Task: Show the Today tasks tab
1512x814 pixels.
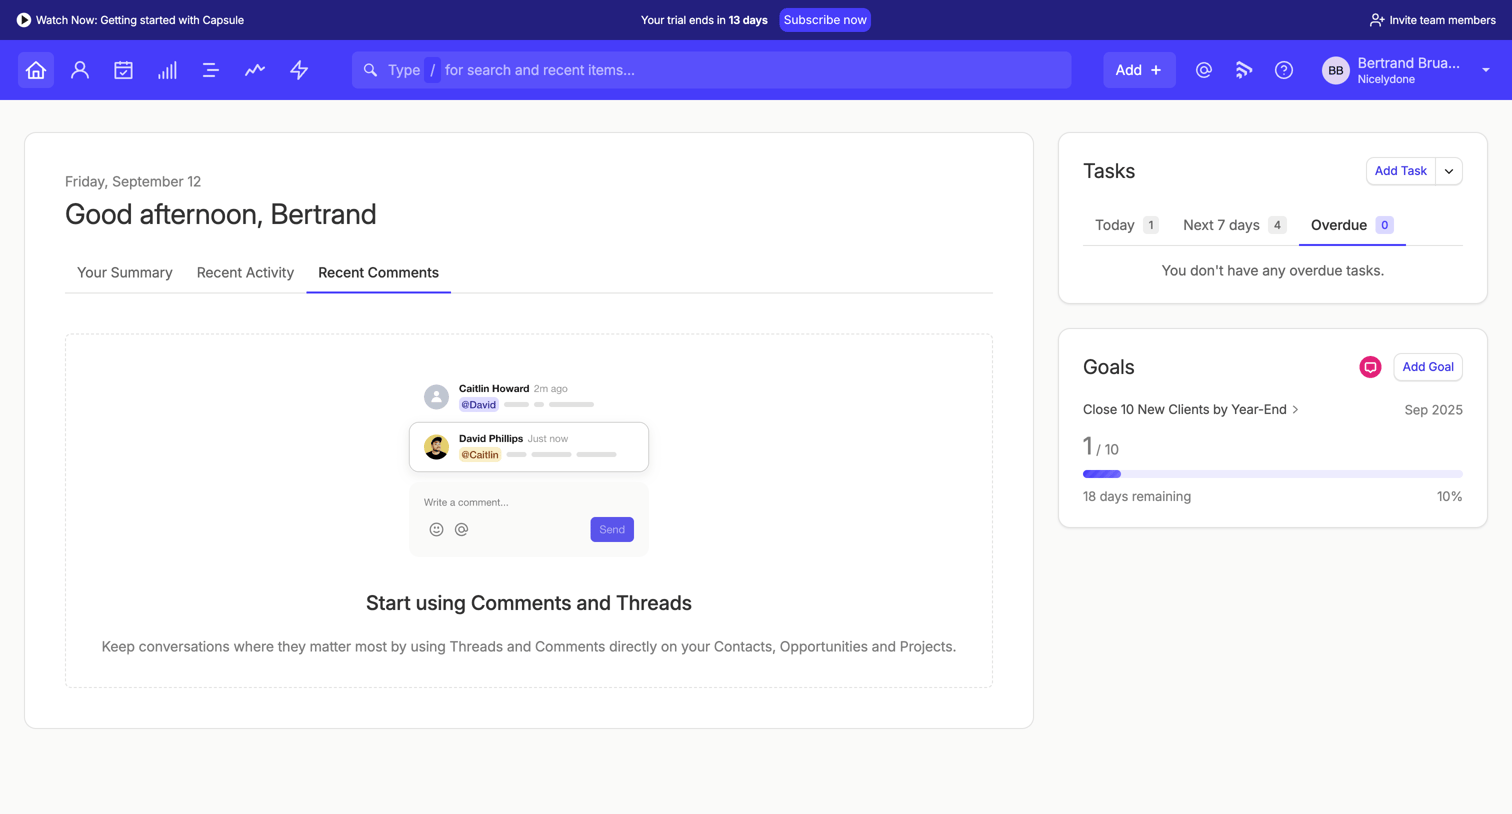Action: click(x=1126, y=225)
